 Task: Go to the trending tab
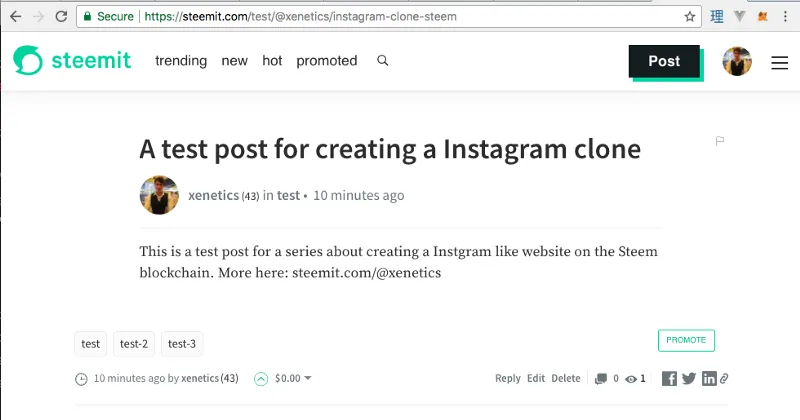point(181,61)
